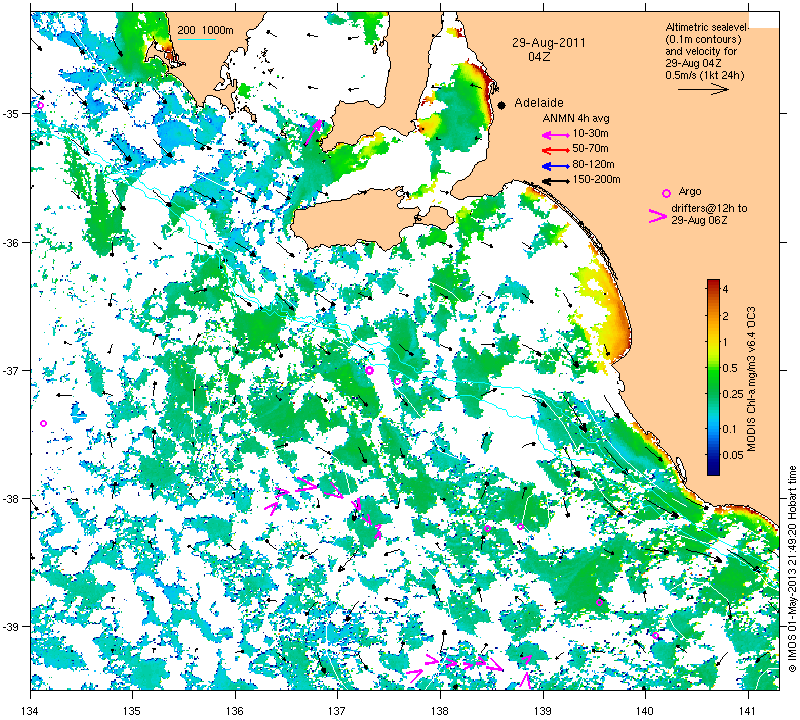The image size is (800, 720).
Task: Click the bold Argo circle near 137.3E 37S
Action: 369,370
